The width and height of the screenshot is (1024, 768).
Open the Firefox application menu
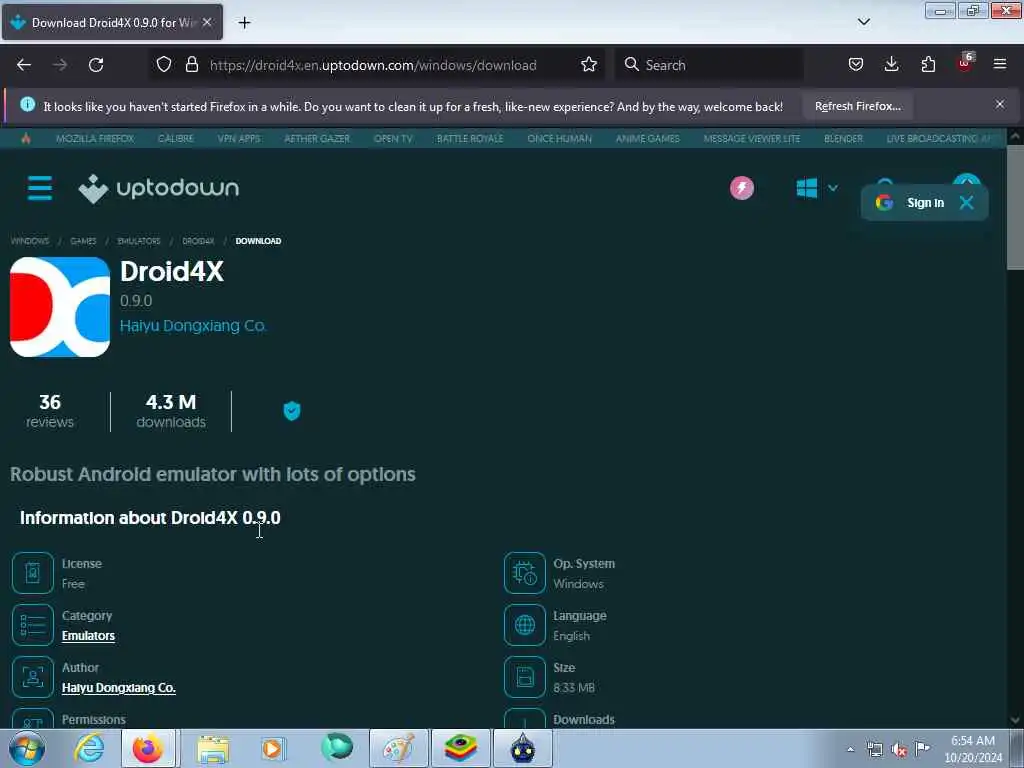point(999,64)
